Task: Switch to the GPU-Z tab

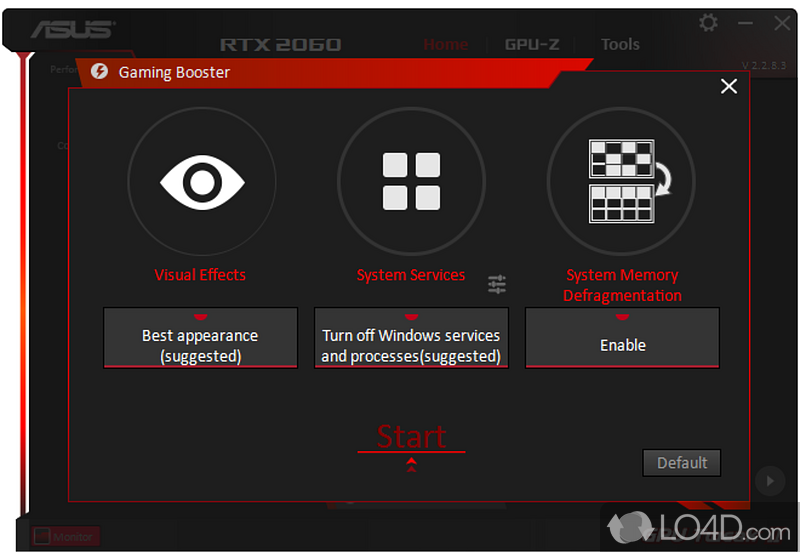Action: tap(532, 44)
